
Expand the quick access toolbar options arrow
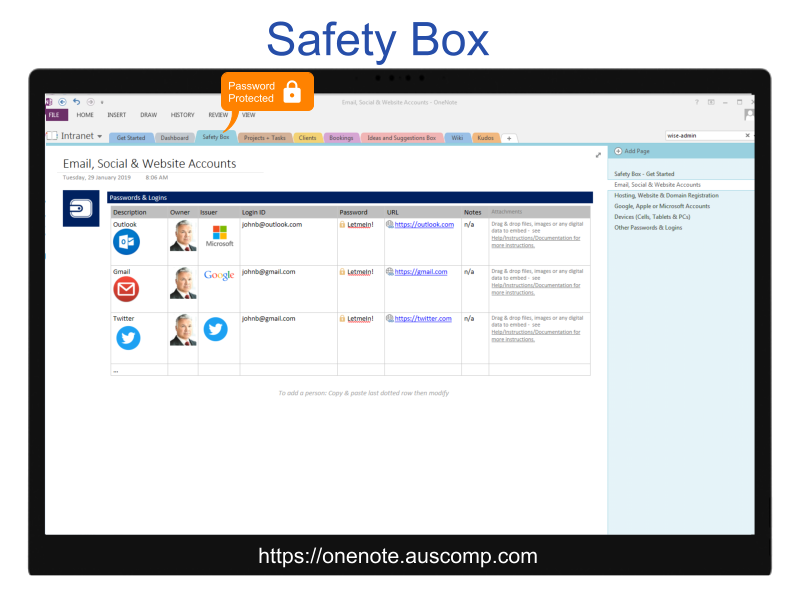click(102, 101)
